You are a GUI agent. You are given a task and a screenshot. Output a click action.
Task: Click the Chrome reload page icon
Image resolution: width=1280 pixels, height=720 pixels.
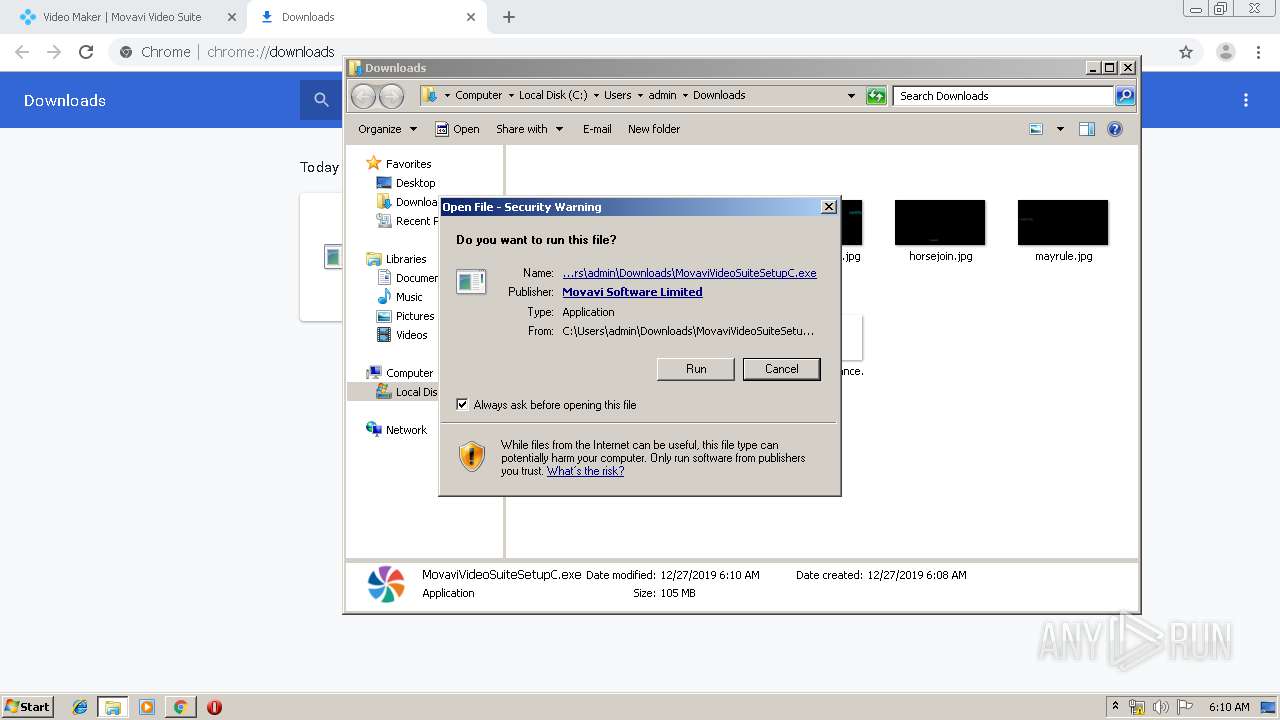tap(86, 52)
